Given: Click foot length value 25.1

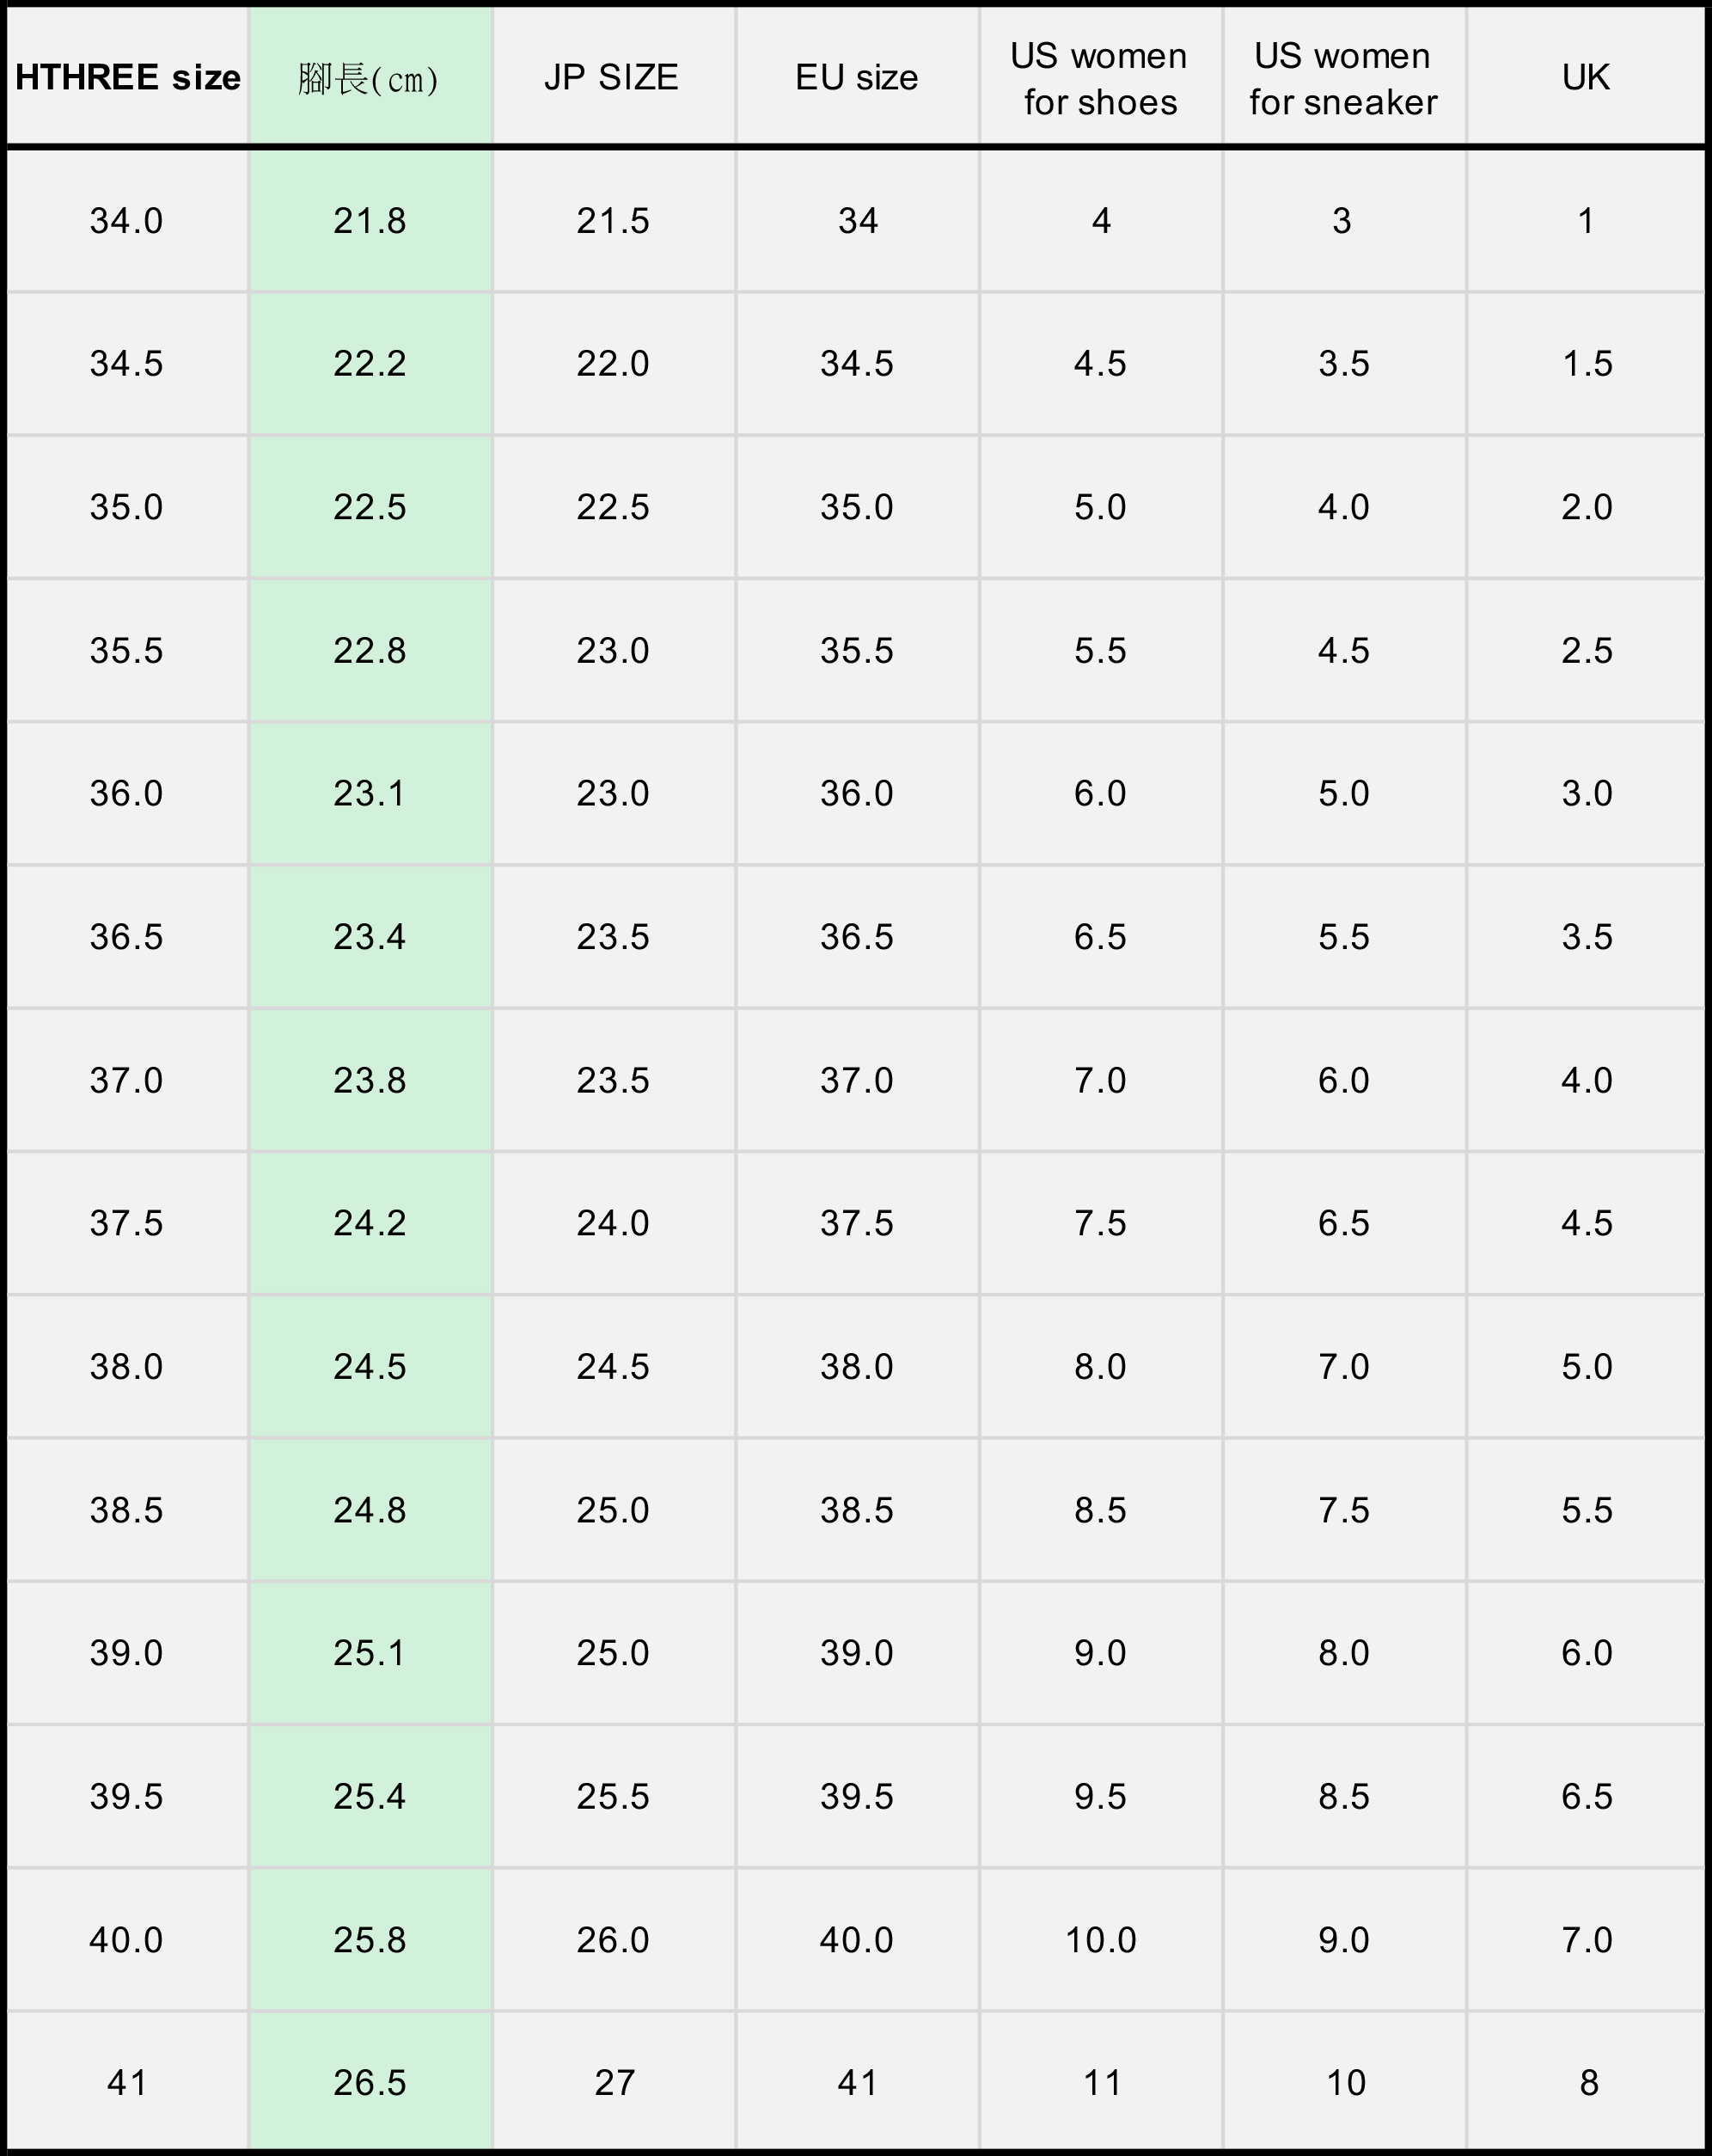Looking at the screenshot, I should (x=370, y=1652).
